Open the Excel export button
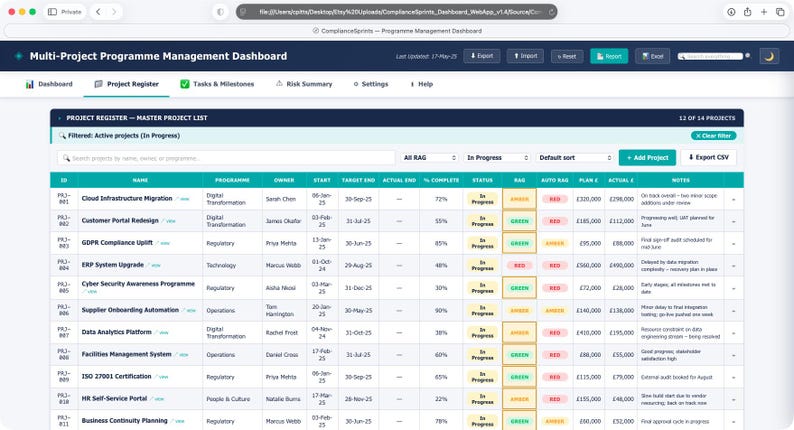 click(653, 56)
